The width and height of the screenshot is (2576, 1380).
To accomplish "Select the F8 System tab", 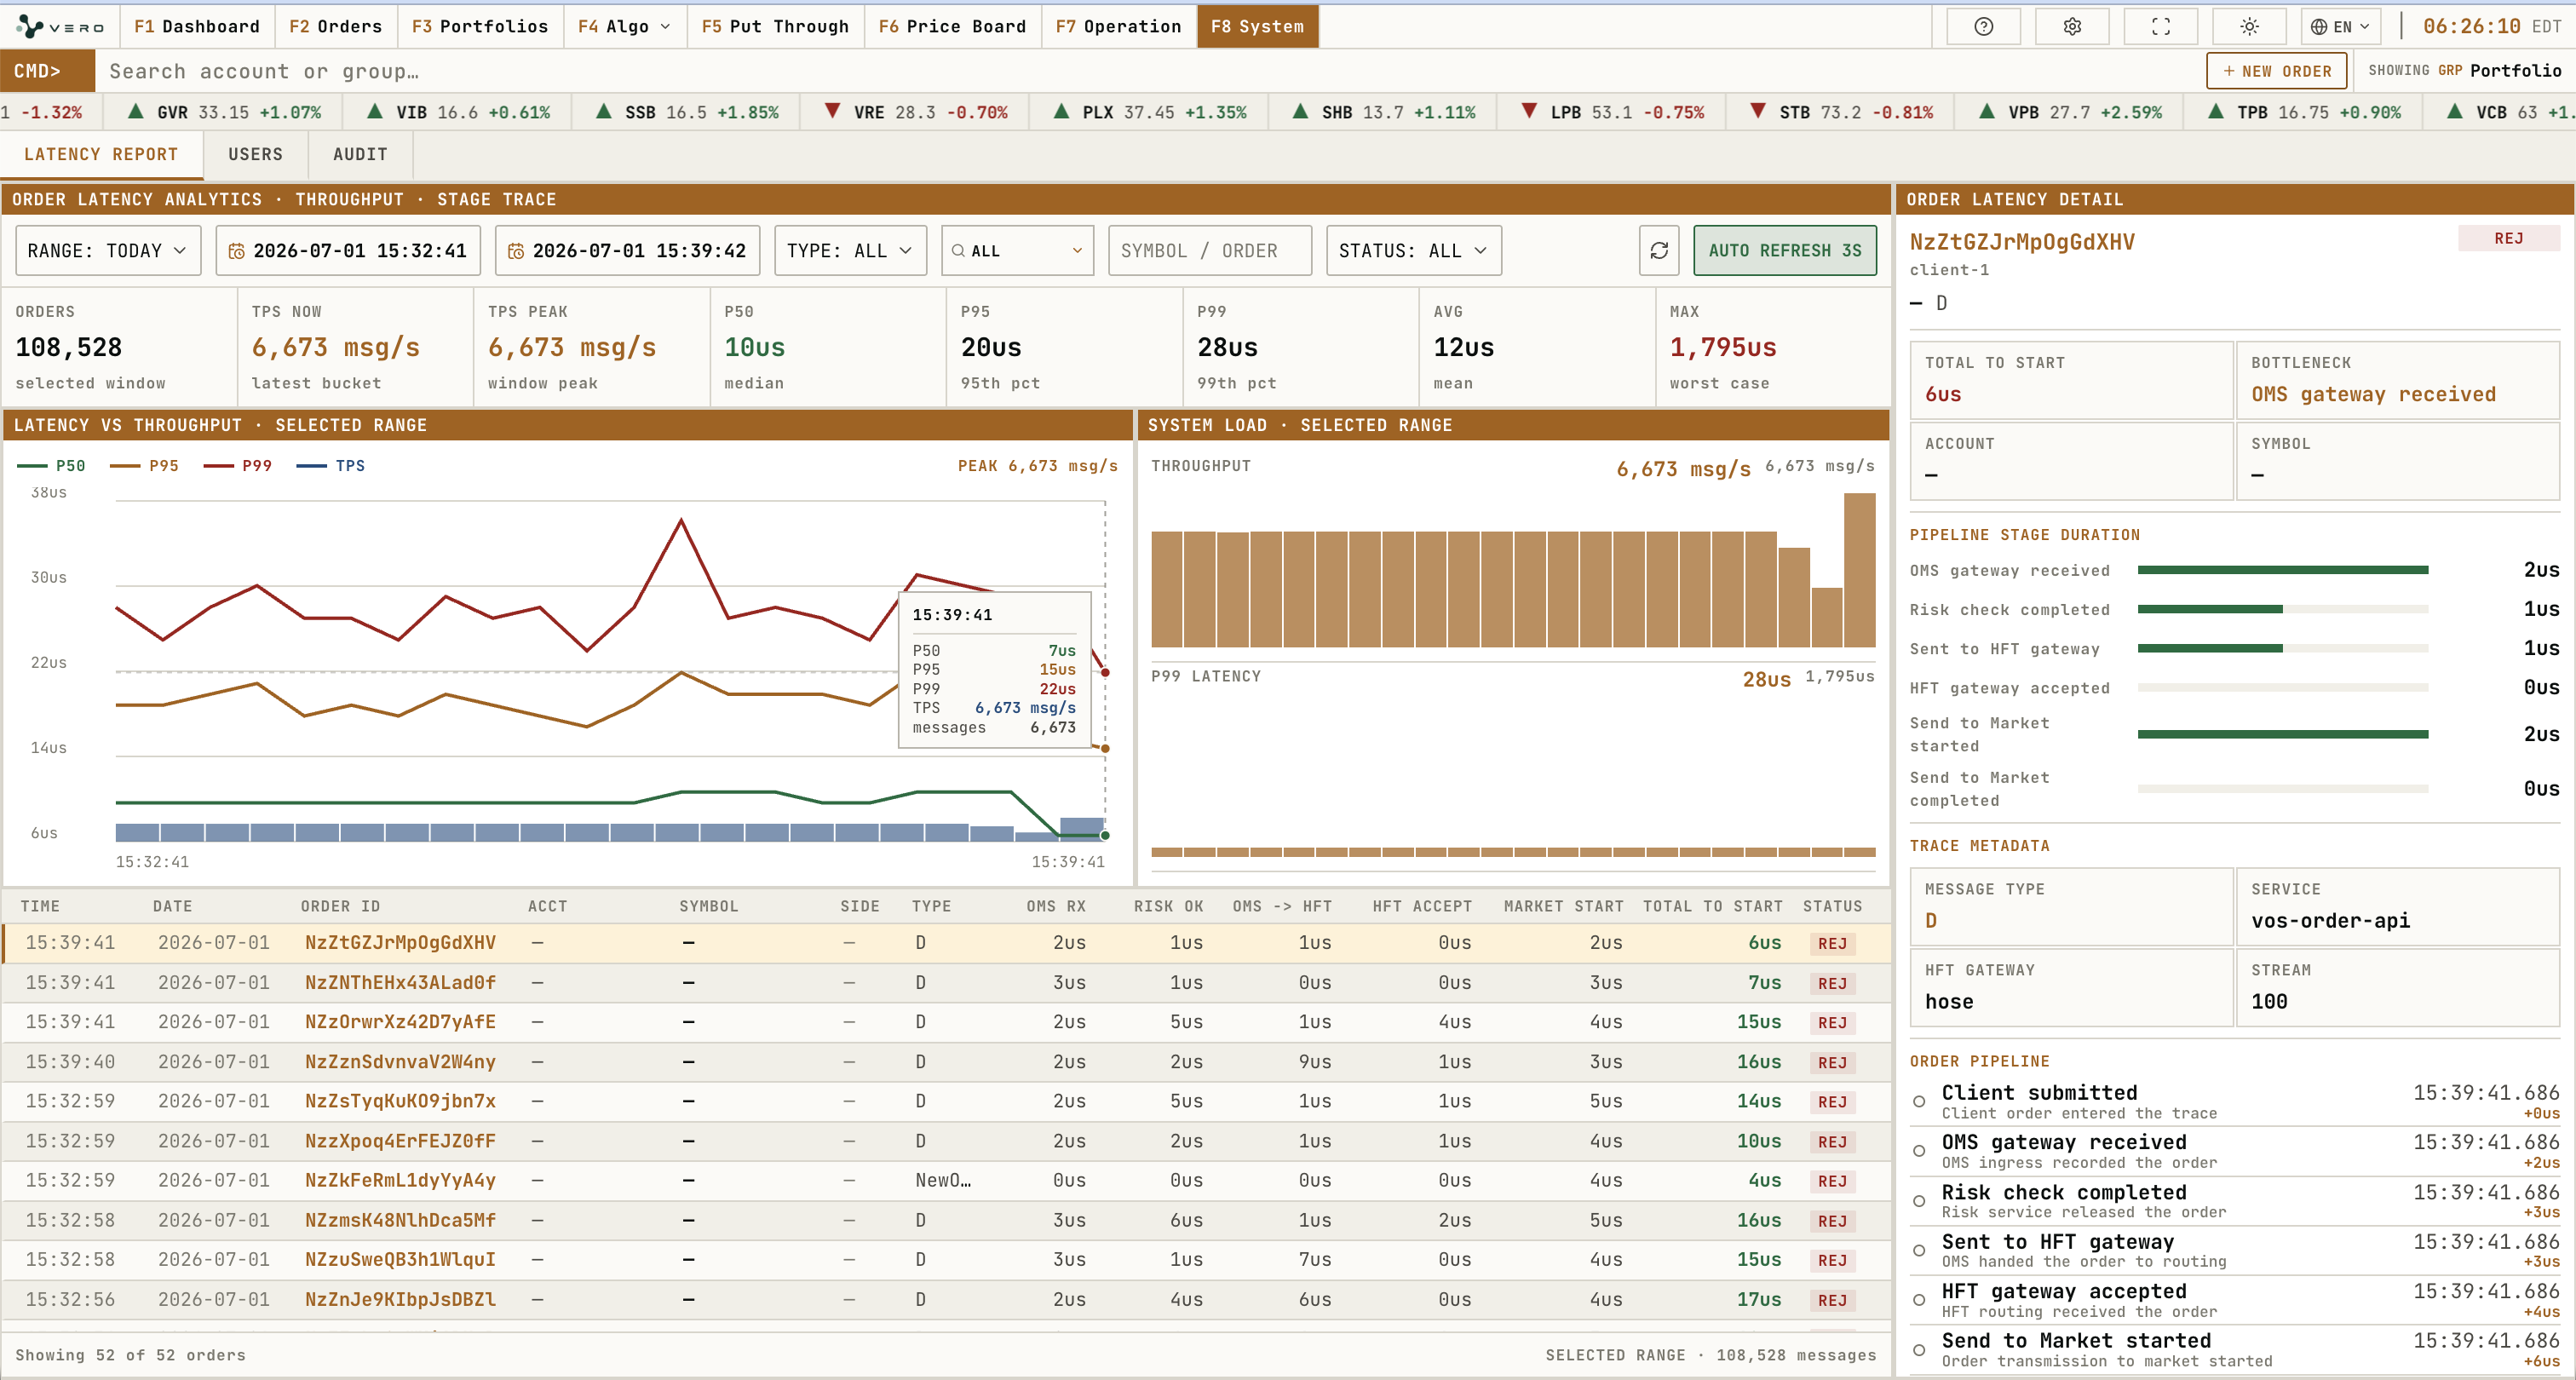I will [x=1257, y=27].
